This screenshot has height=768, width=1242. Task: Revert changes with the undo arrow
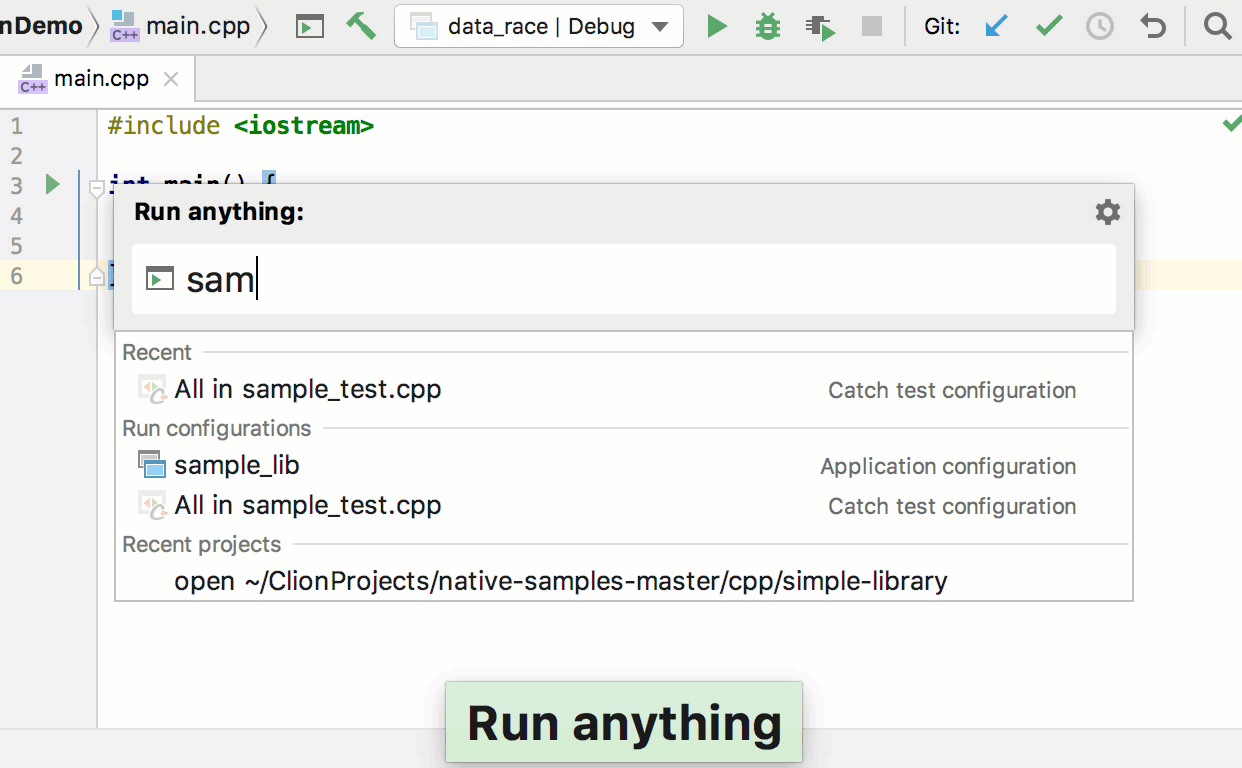(1153, 26)
